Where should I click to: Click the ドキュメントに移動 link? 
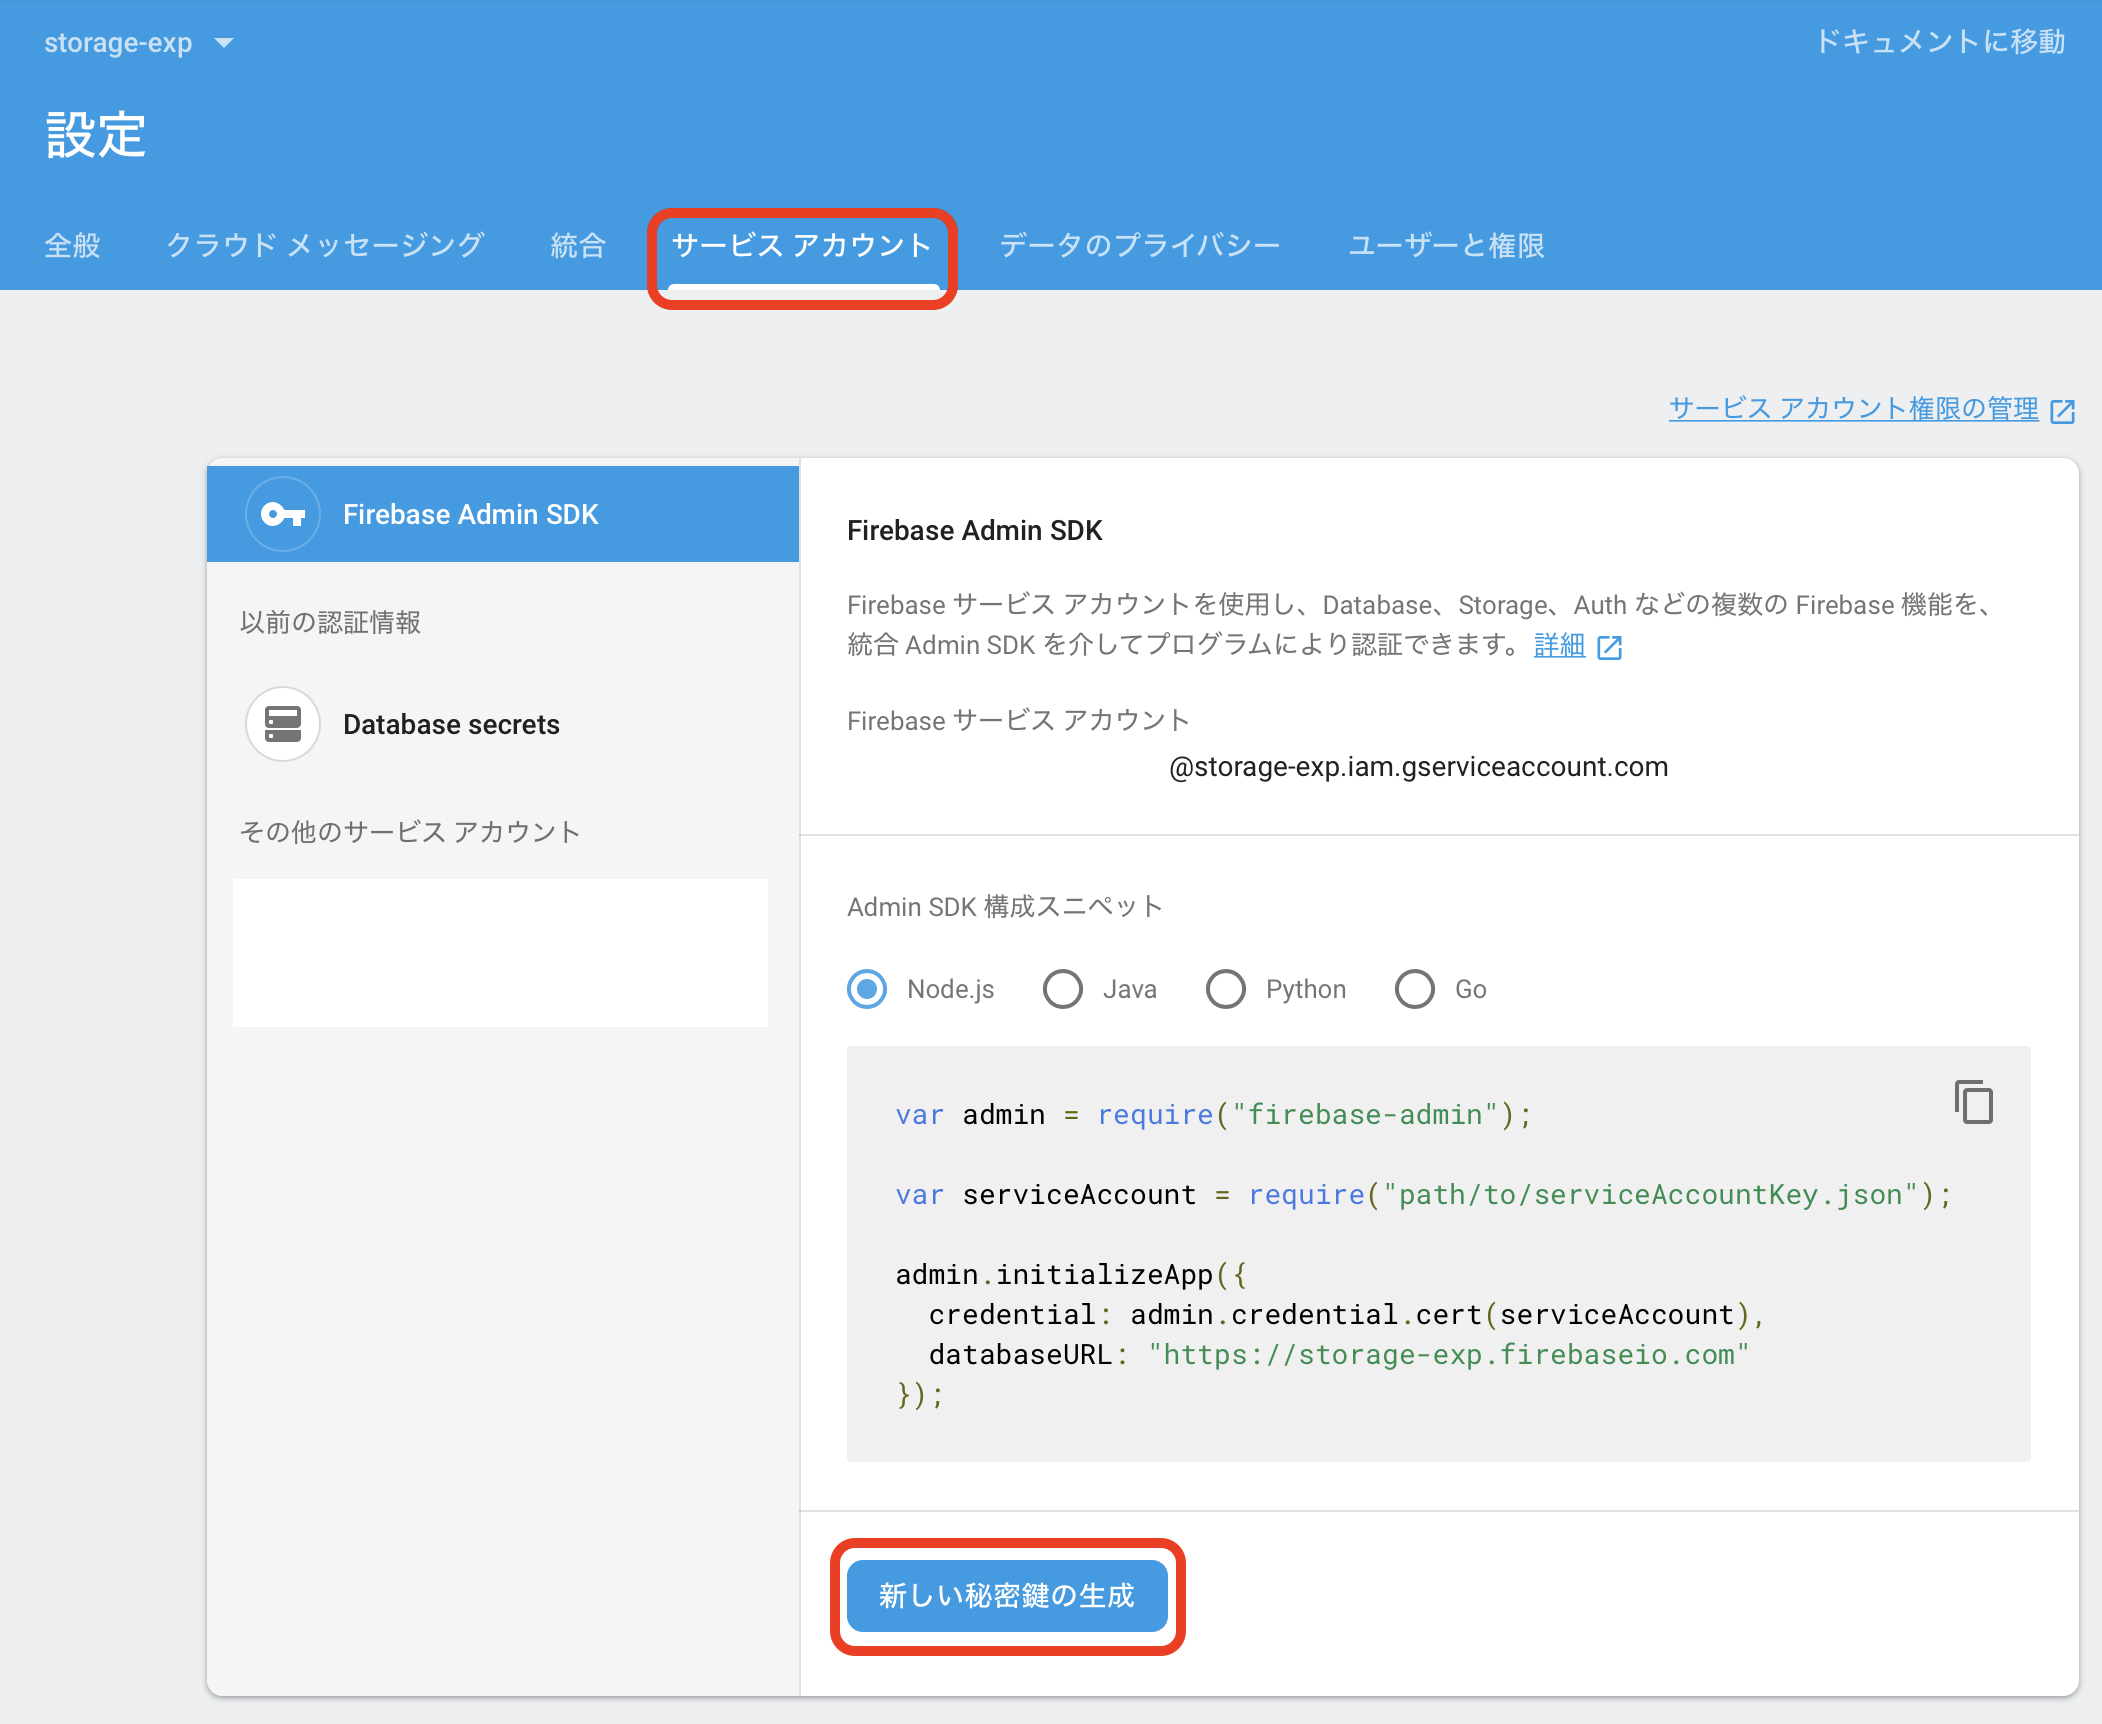click(1940, 42)
